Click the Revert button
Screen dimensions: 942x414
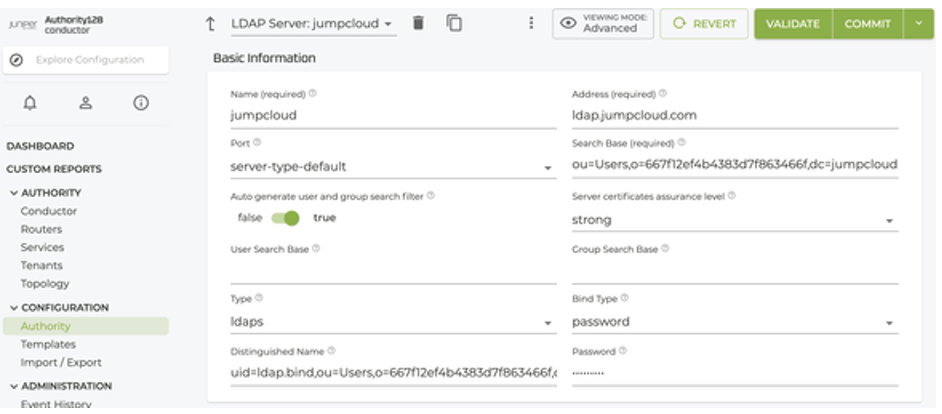coord(704,24)
